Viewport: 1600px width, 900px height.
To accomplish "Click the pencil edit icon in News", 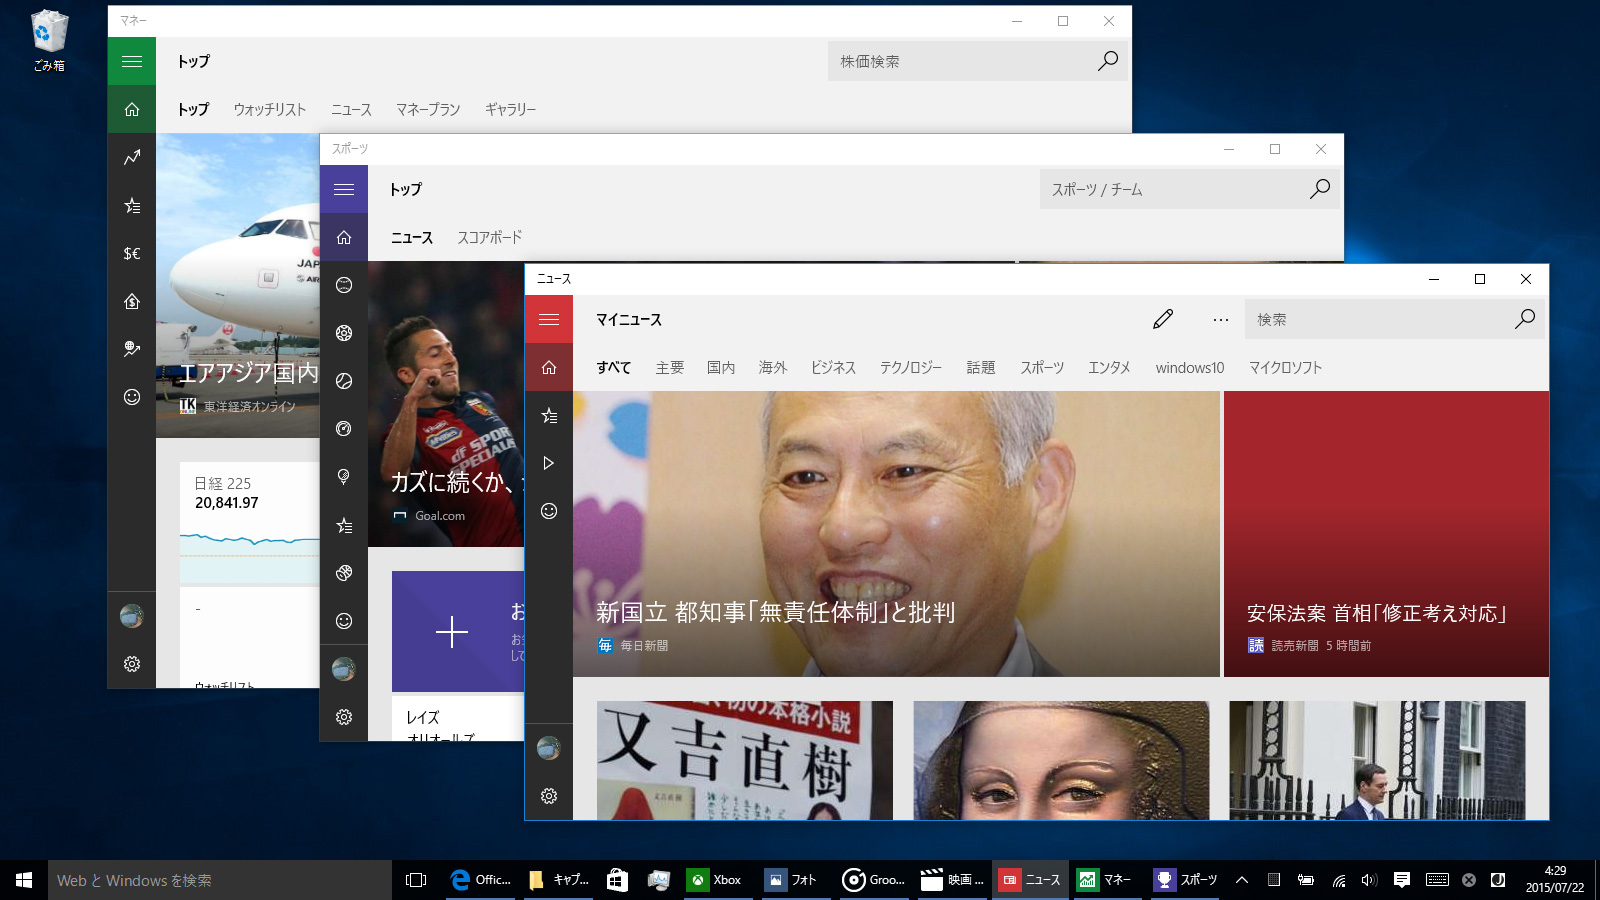I will point(1162,320).
